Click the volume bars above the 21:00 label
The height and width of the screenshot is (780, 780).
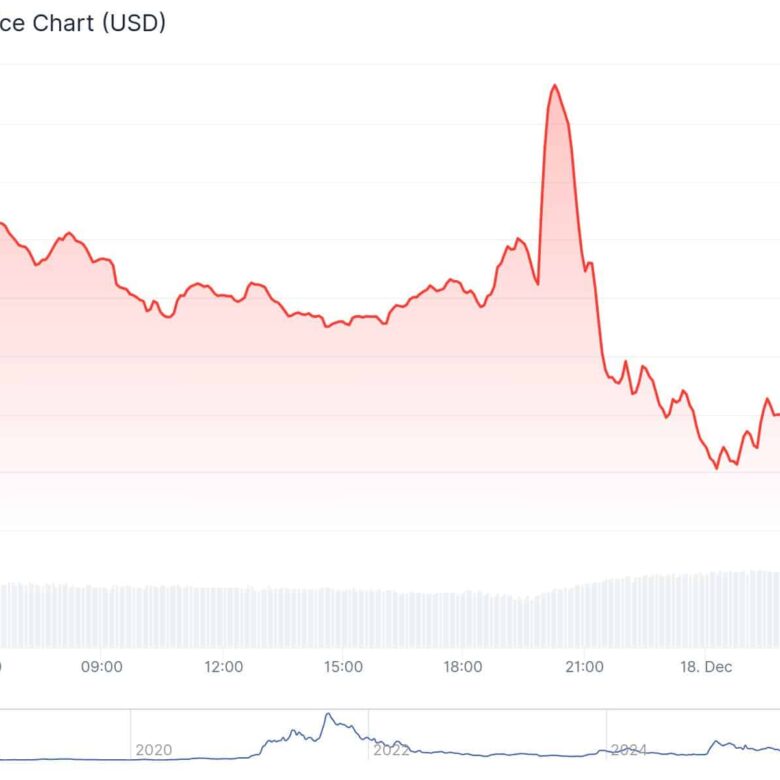[x=584, y=613]
